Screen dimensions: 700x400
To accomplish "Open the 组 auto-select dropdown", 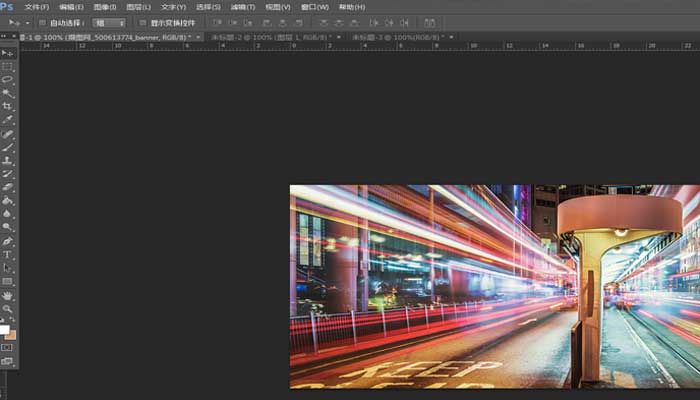I will click(x=109, y=22).
